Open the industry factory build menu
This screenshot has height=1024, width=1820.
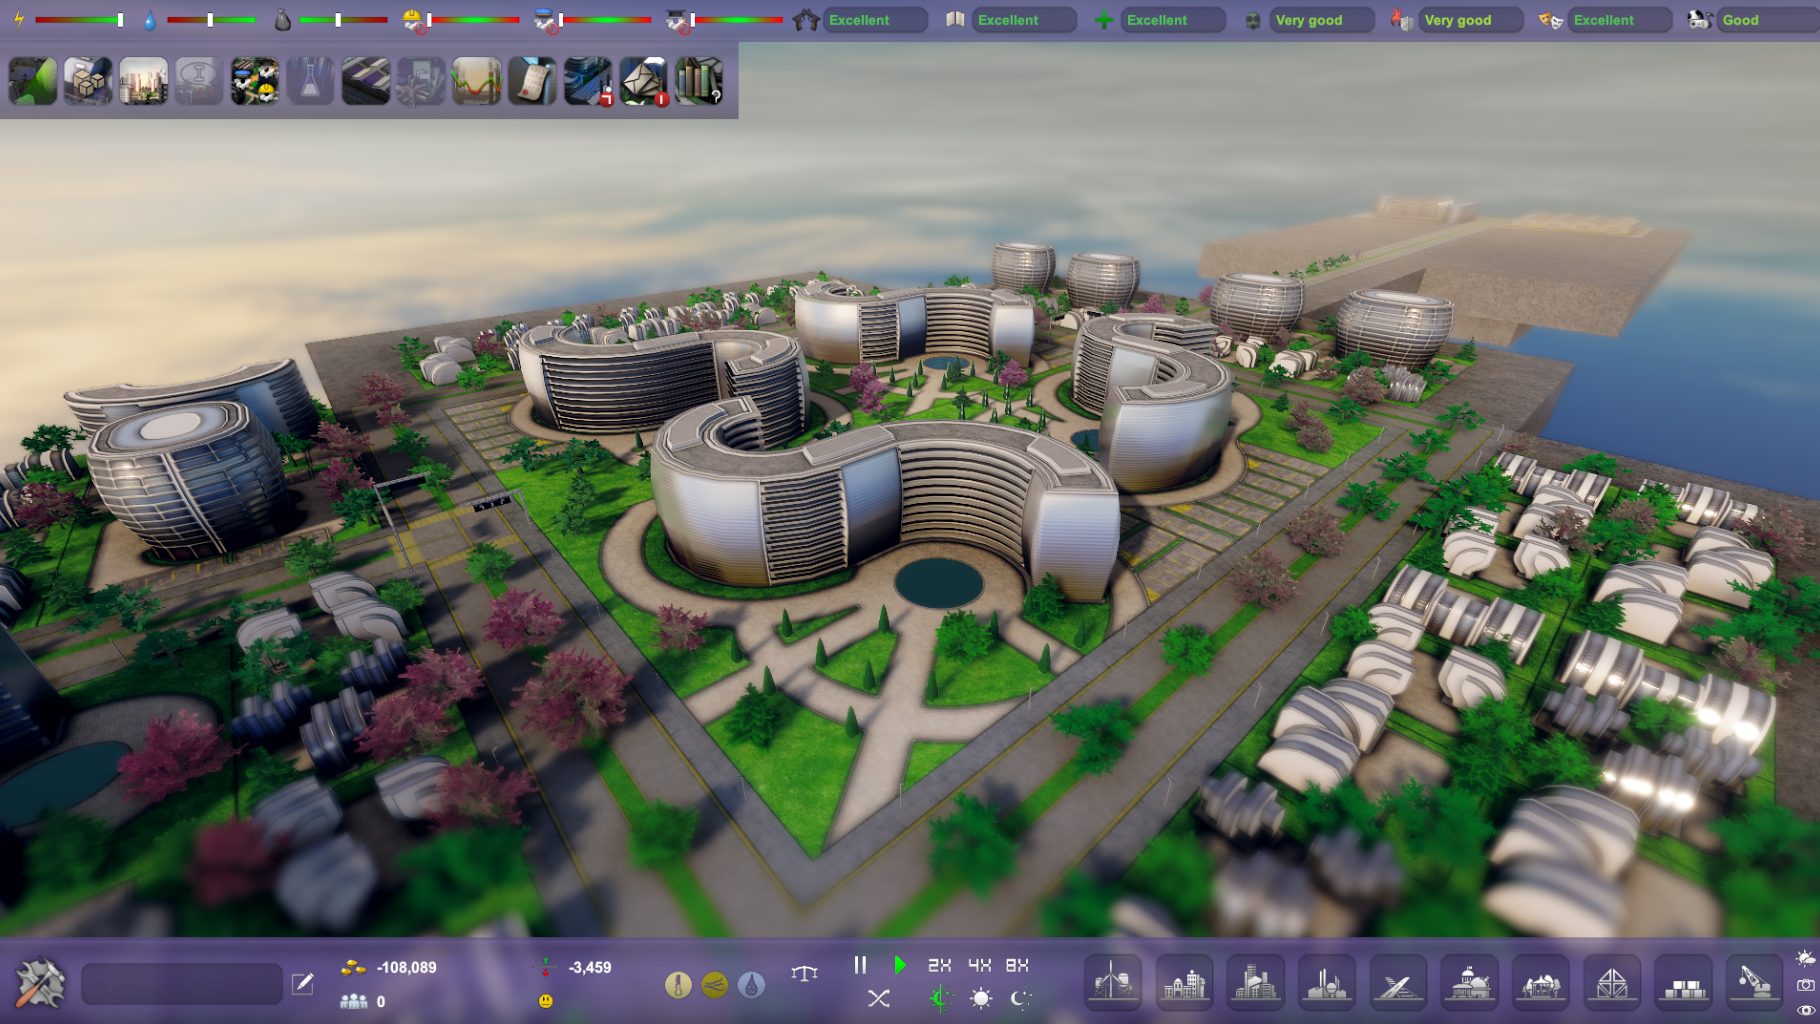tap(1326, 982)
